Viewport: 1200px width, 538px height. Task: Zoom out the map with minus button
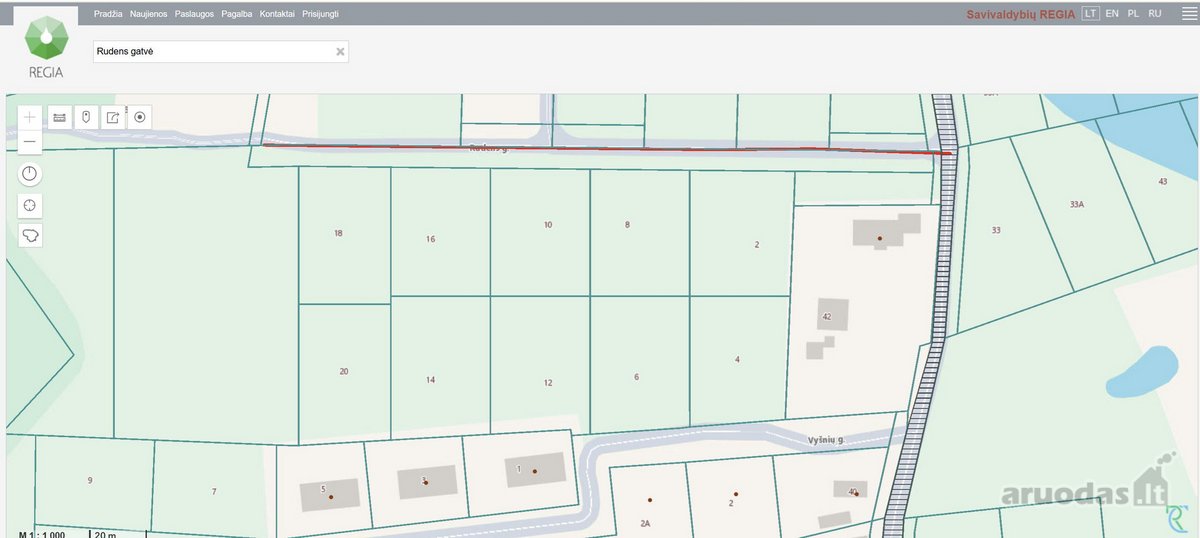pos(30,142)
